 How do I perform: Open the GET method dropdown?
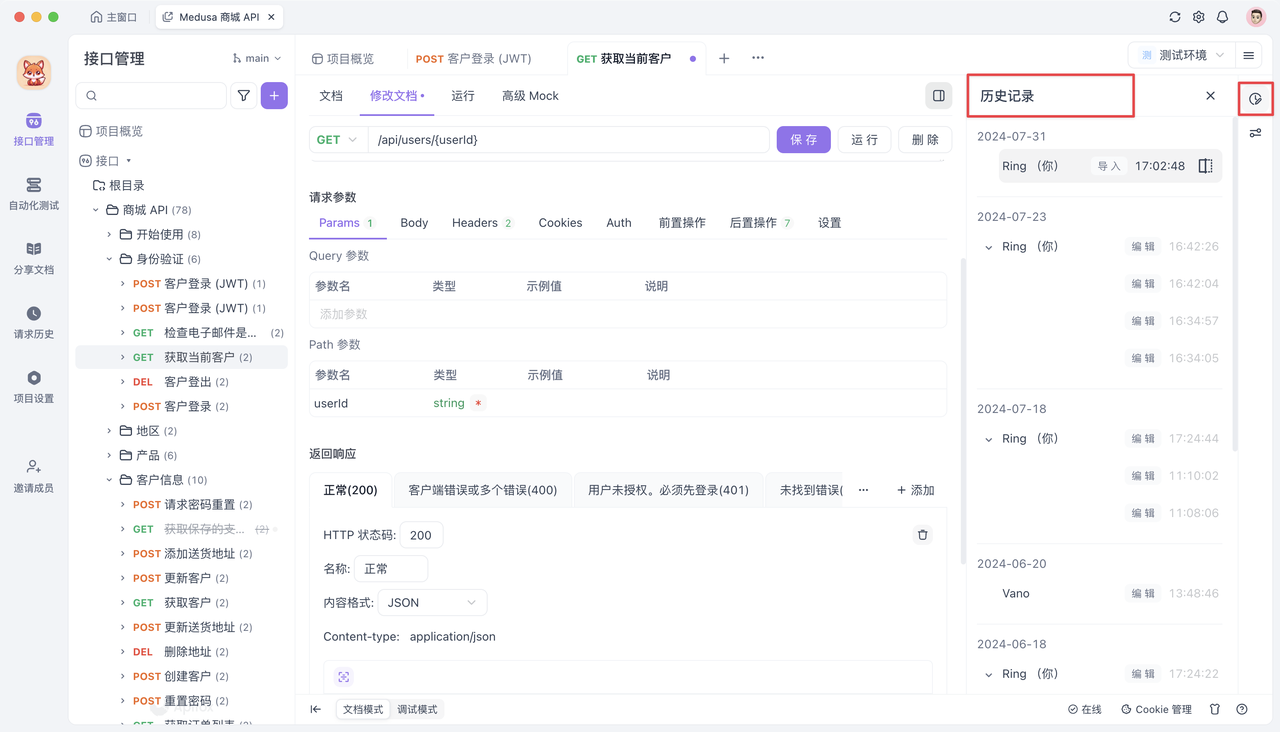[x=337, y=140]
